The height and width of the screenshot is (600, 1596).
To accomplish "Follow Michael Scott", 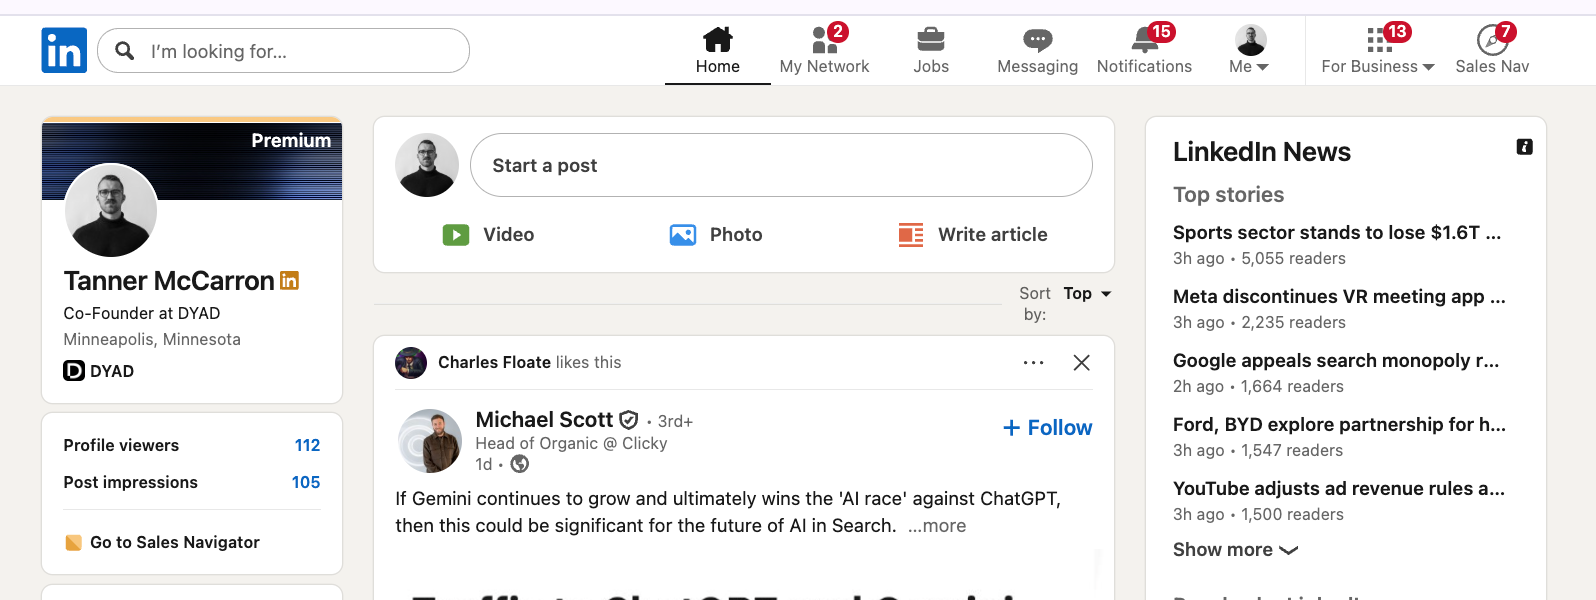I will [1047, 428].
